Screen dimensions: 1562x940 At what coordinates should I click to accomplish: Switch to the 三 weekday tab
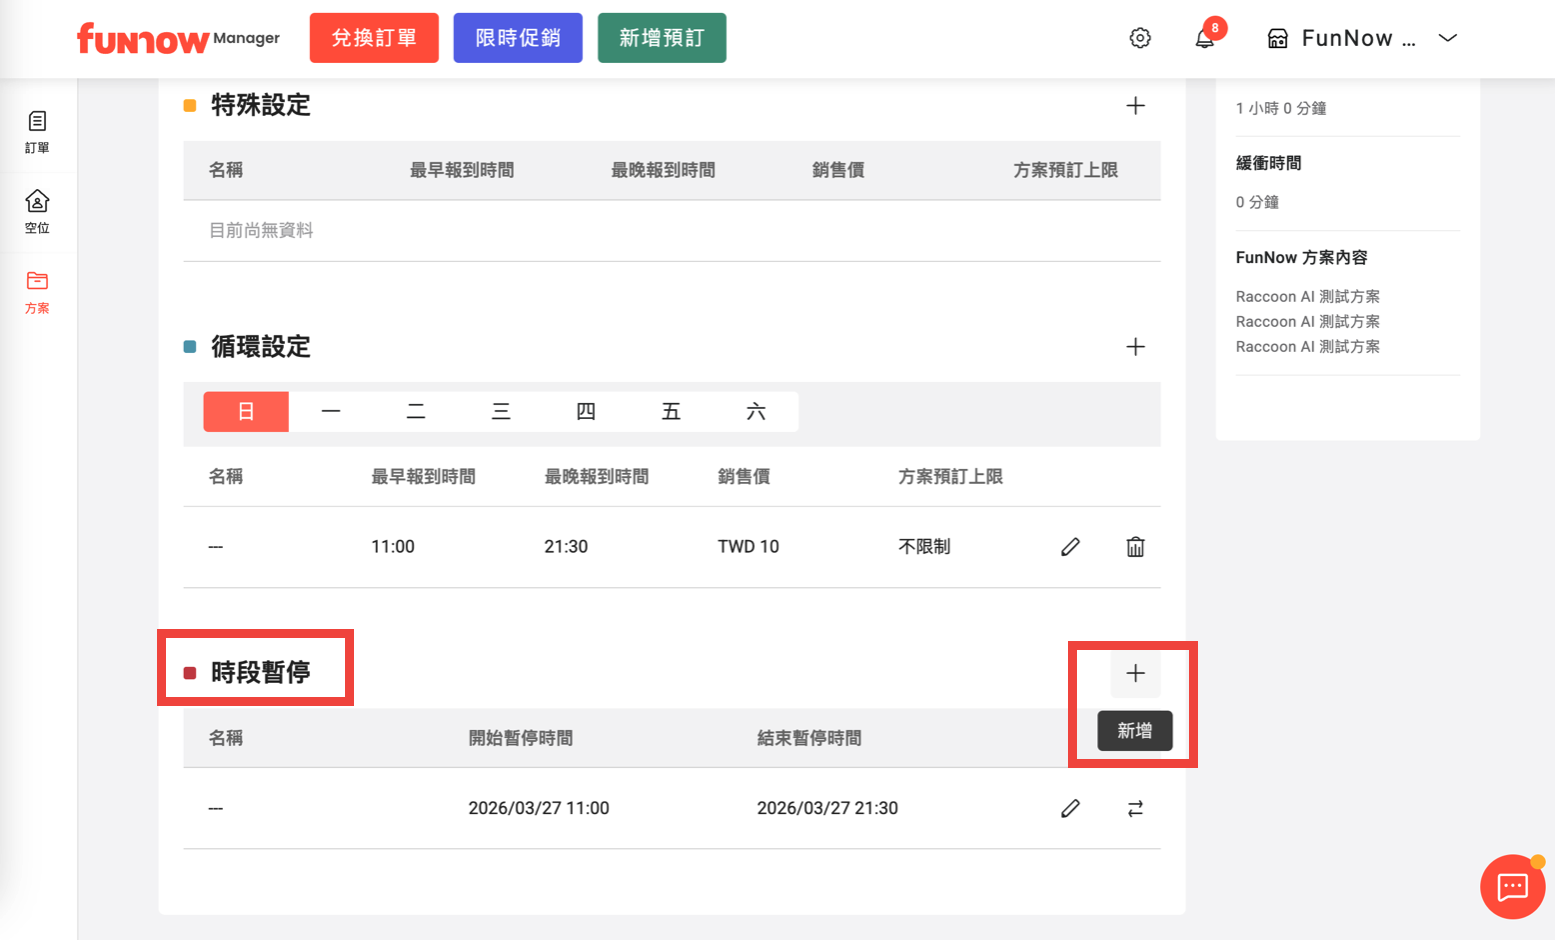click(x=501, y=412)
